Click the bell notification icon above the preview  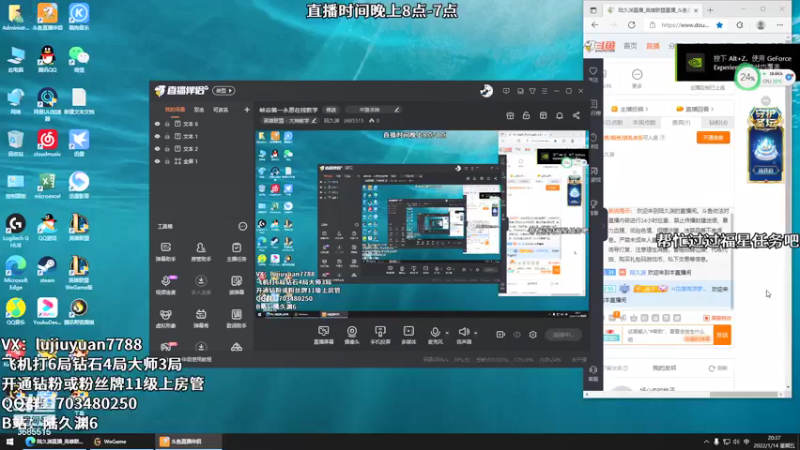point(560,116)
